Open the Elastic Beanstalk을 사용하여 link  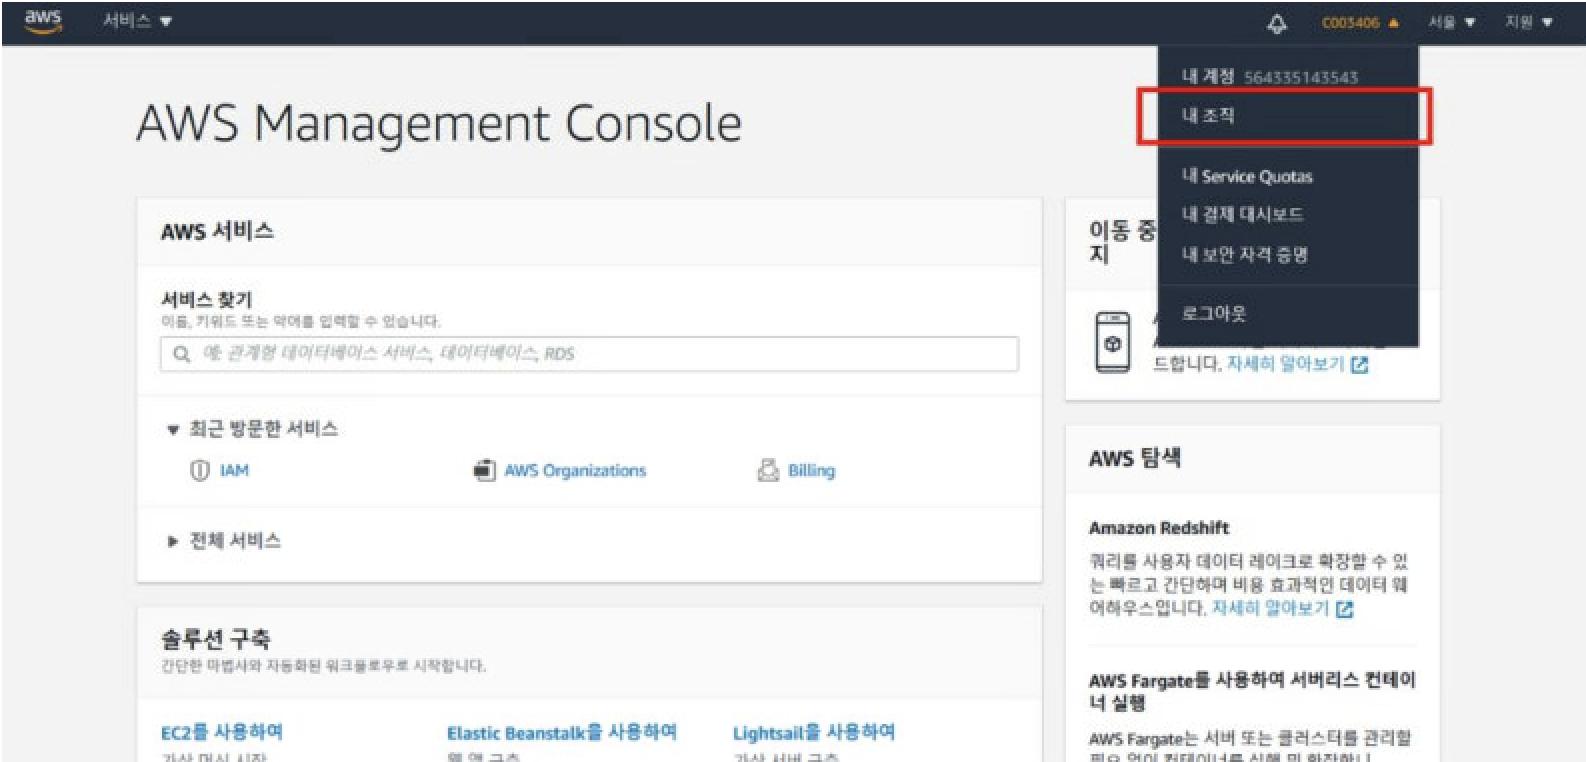(x=562, y=732)
